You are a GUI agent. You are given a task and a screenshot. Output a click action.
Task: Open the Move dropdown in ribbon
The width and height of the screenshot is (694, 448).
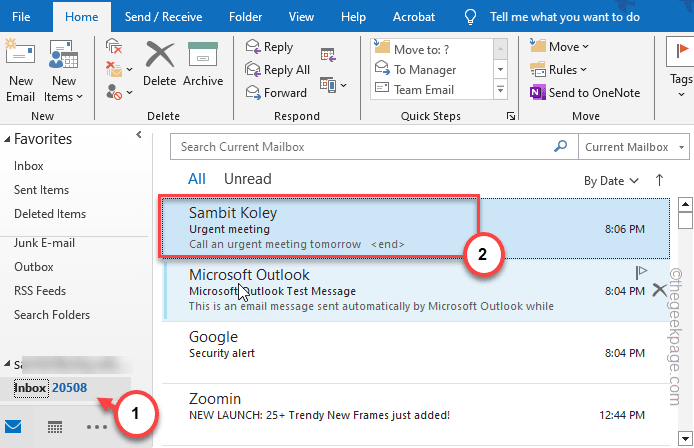(559, 46)
